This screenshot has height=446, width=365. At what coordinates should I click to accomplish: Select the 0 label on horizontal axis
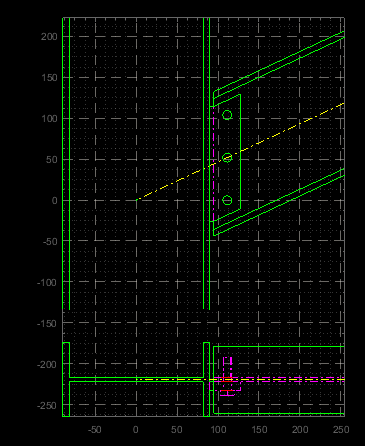136,429
